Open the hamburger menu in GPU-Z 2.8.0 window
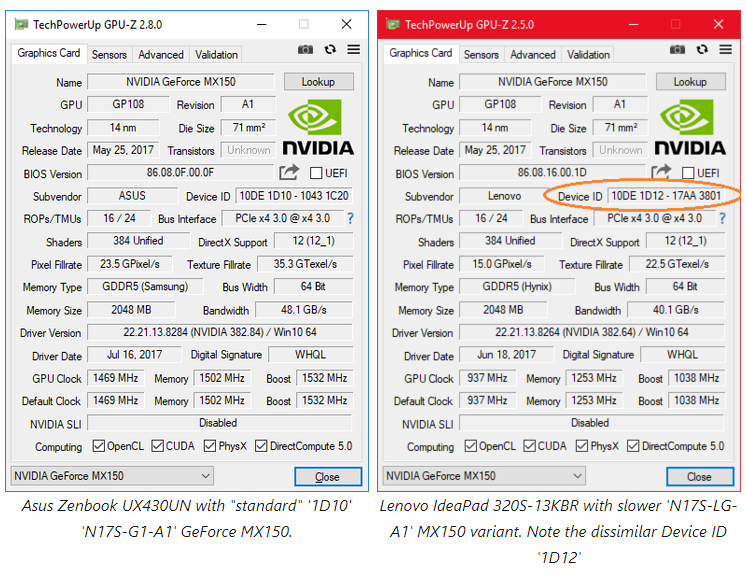This screenshot has height=583, width=746. point(353,49)
